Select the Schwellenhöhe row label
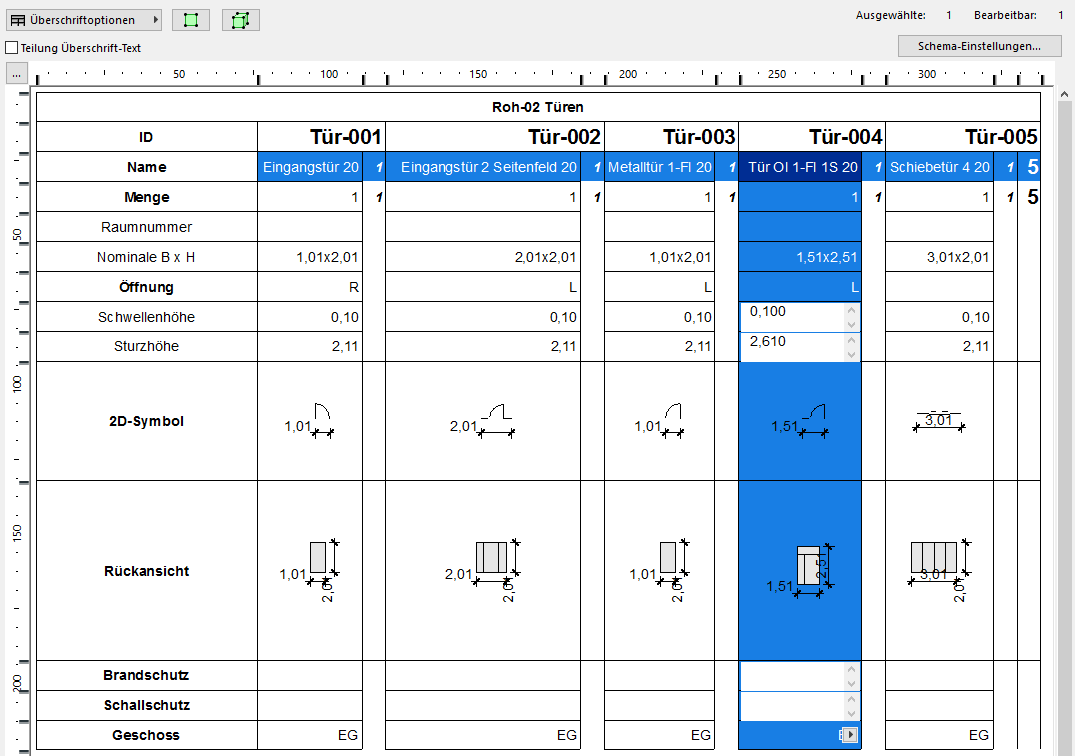This screenshot has width=1075, height=756. (x=147, y=317)
